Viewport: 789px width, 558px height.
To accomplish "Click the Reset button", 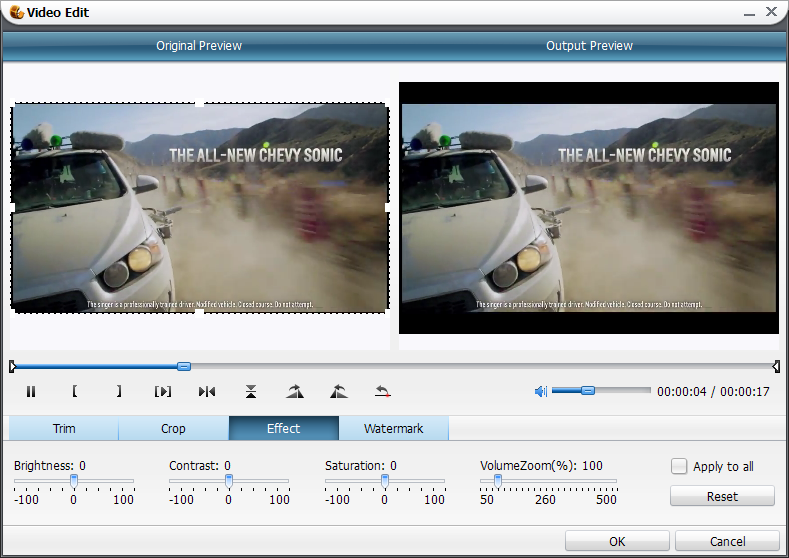I will [x=722, y=497].
